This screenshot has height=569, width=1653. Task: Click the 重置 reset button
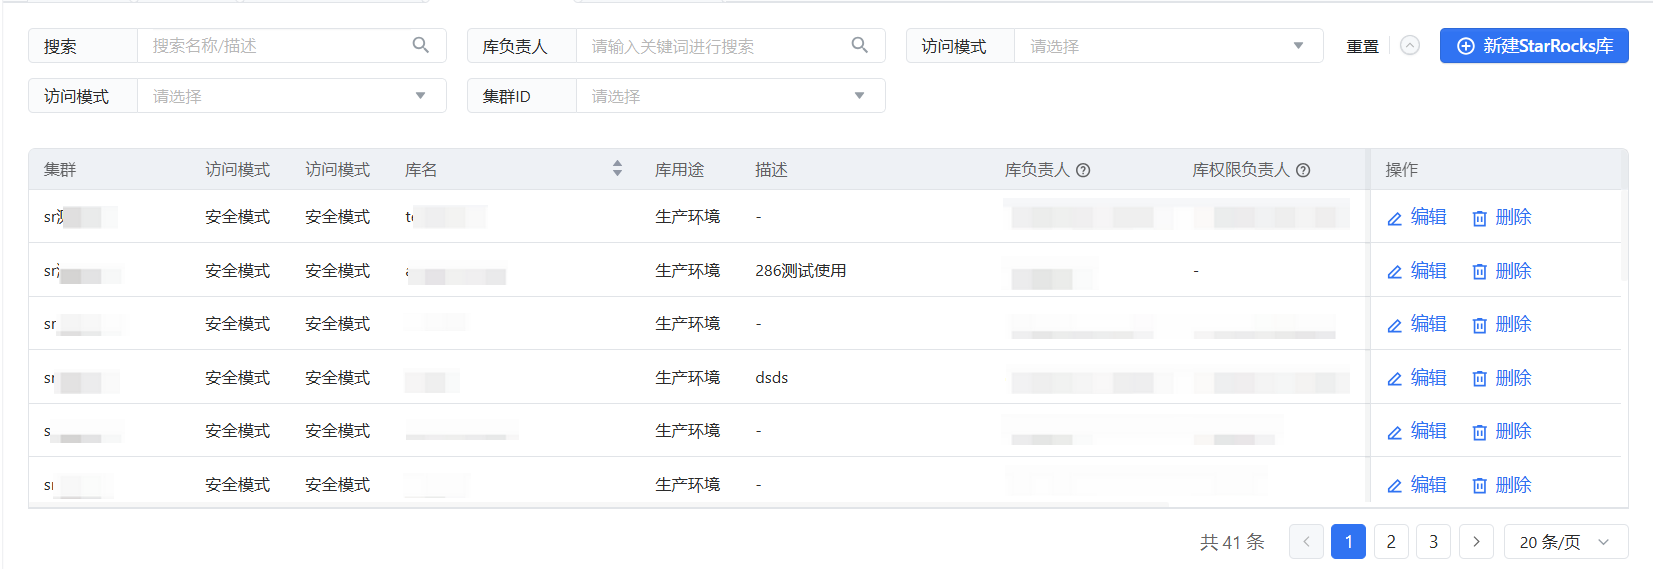tap(1362, 46)
